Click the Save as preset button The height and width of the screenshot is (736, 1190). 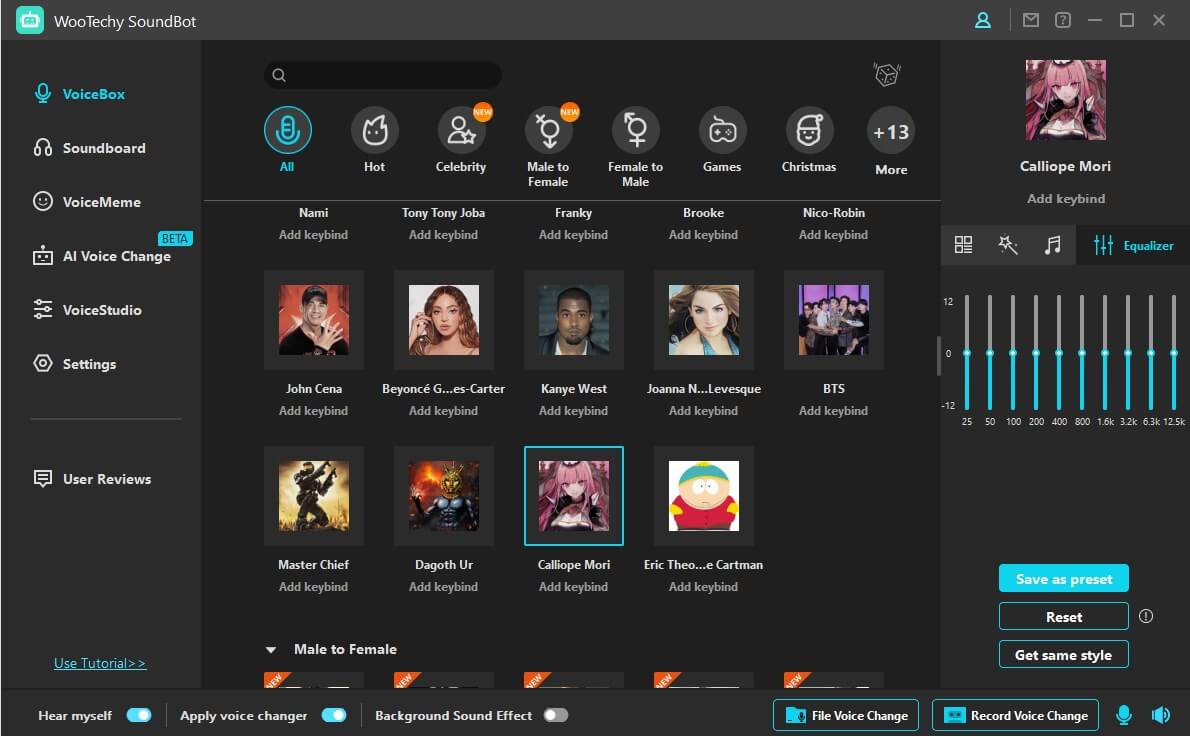click(1063, 579)
